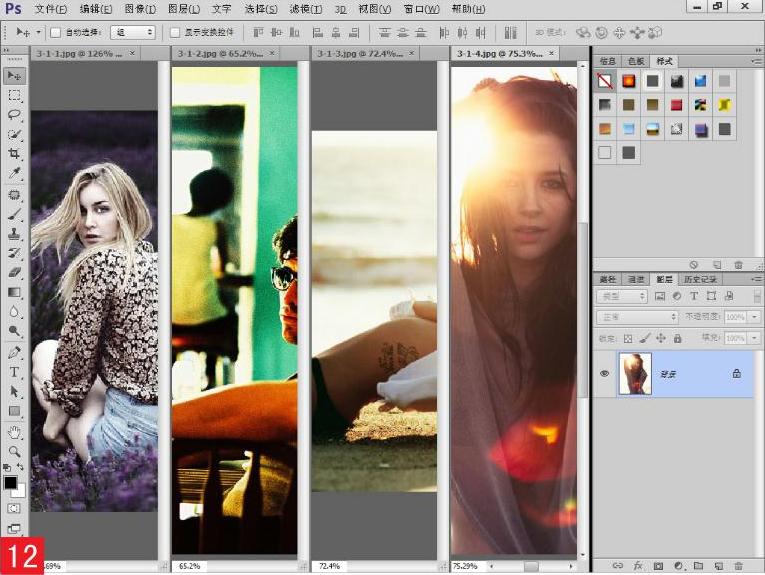765x575 pixels.
Task: Select the Zoom tool in the toolbox
Action: pos(14,452)
